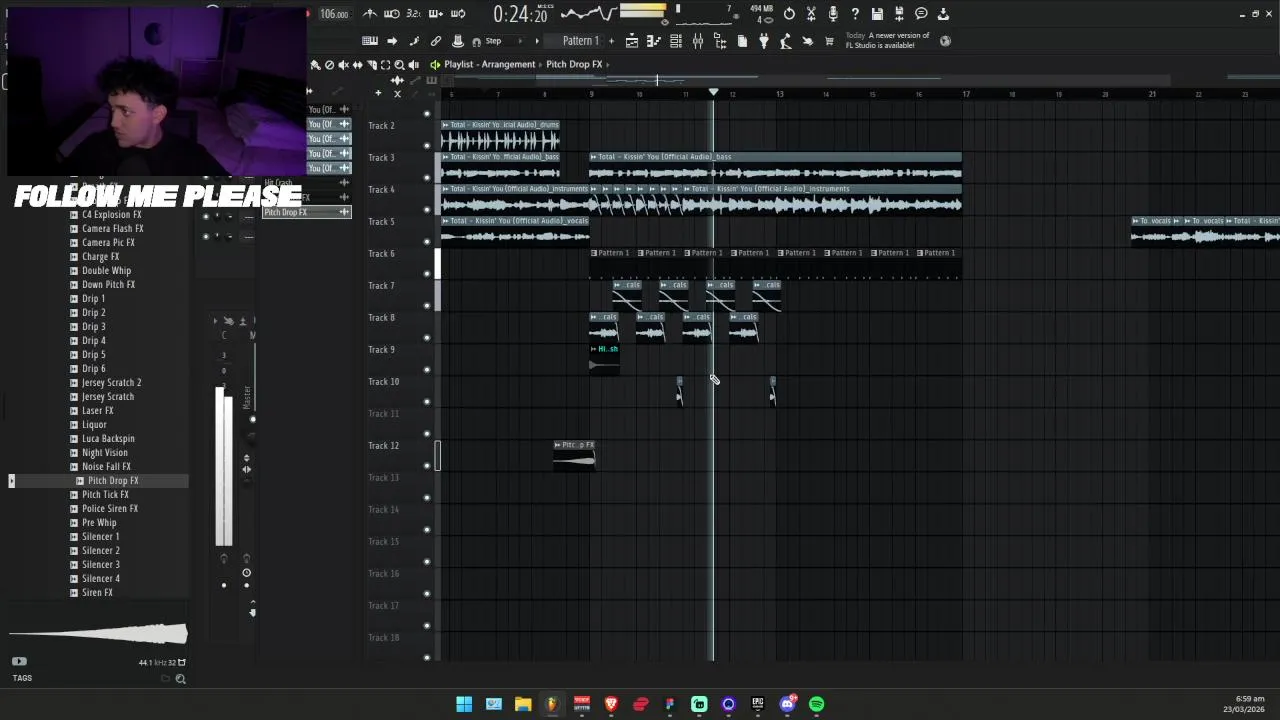Click the bass audio clip on Track 3
Screen dimensions: 1280x720
click(775, 167)
